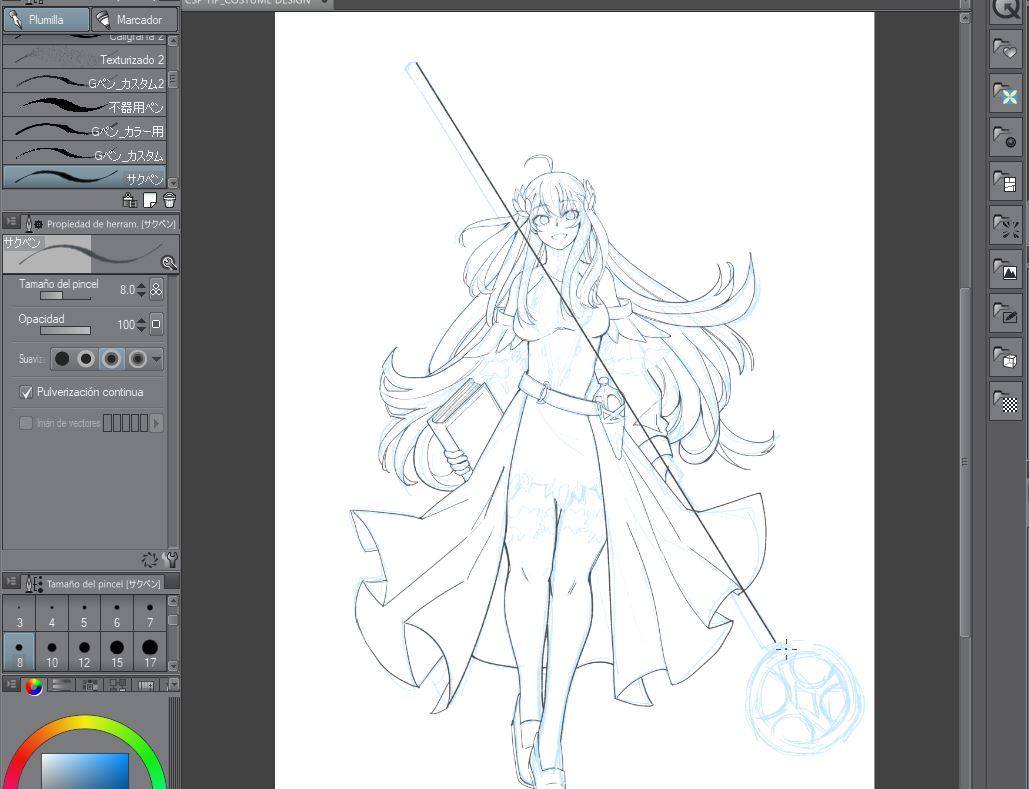Image resolution: width=1029 pixels, height=789 pixels.
Task: Expand the Imán de vectores arrow button
Action: tap(156, 423)
